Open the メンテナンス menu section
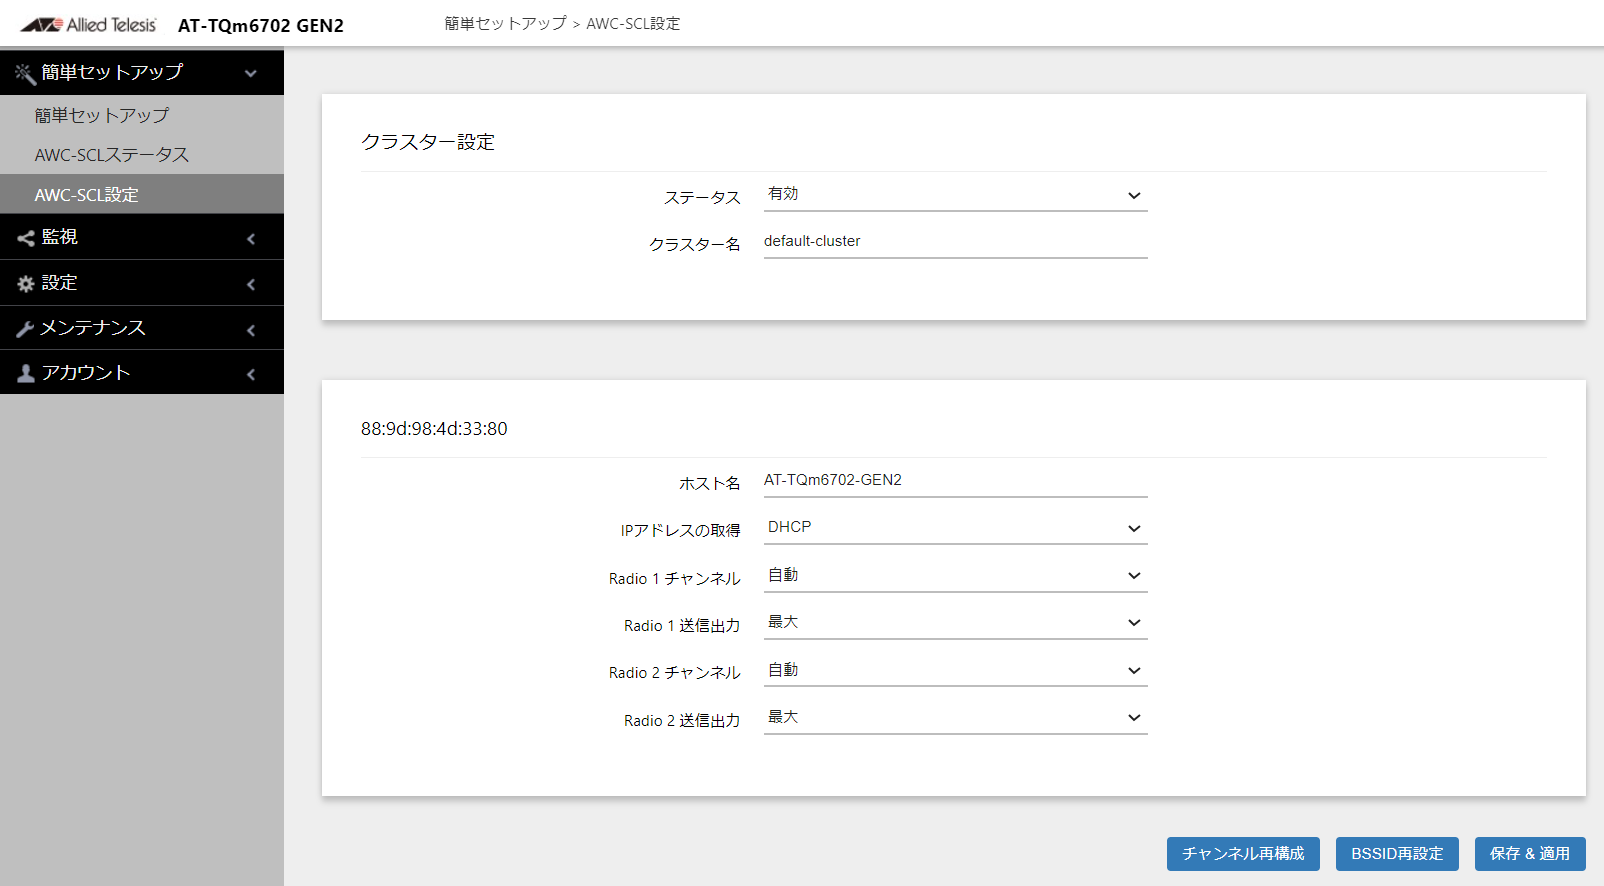The height and width of the screenshot is (886, 1604). coord(142,328)
